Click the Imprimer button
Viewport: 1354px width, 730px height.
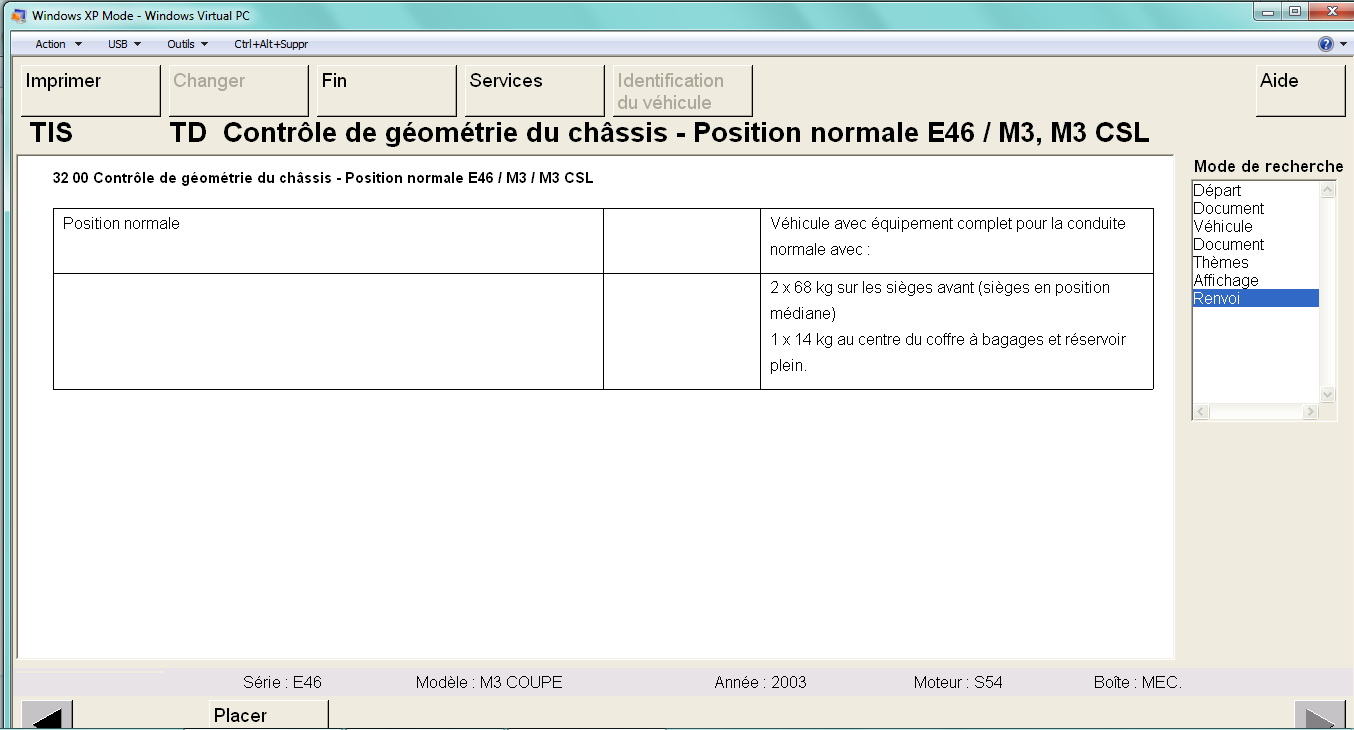click(90, 91)
